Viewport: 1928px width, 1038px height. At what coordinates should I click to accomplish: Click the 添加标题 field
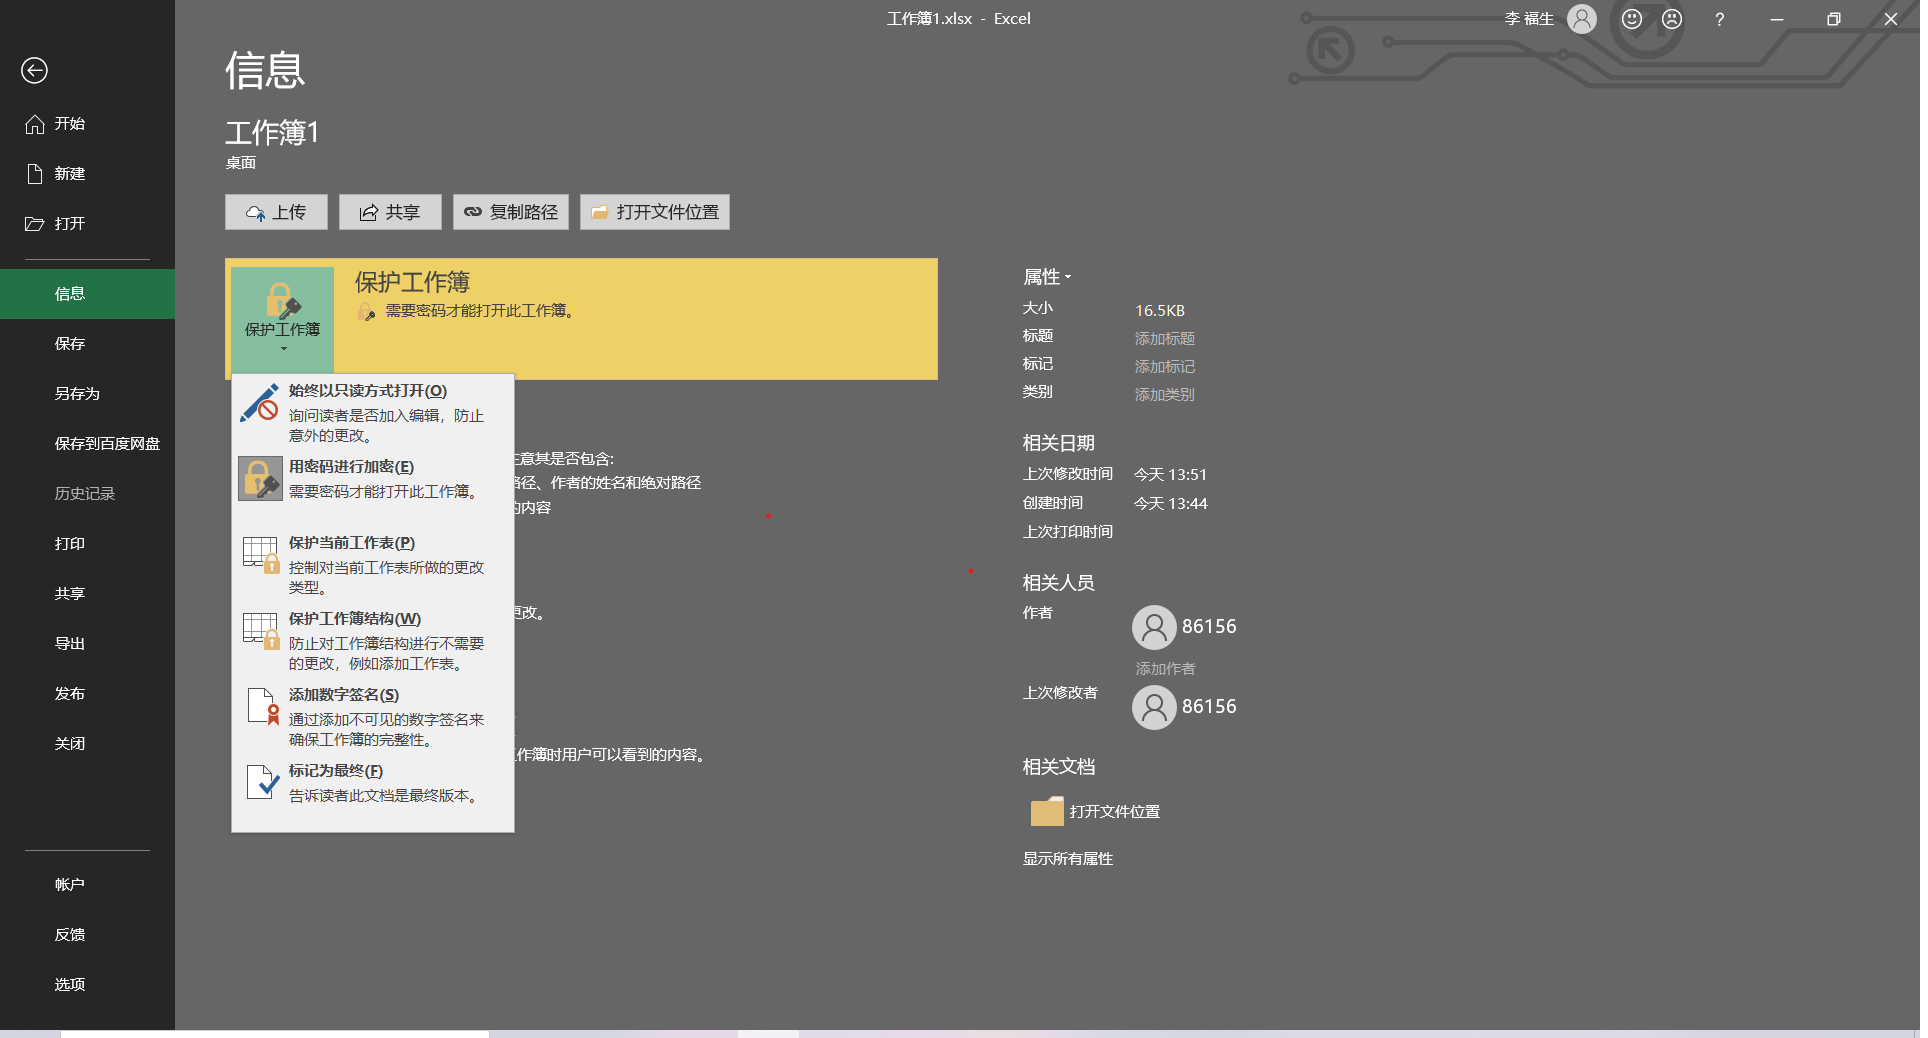[x=1165, y=339]
